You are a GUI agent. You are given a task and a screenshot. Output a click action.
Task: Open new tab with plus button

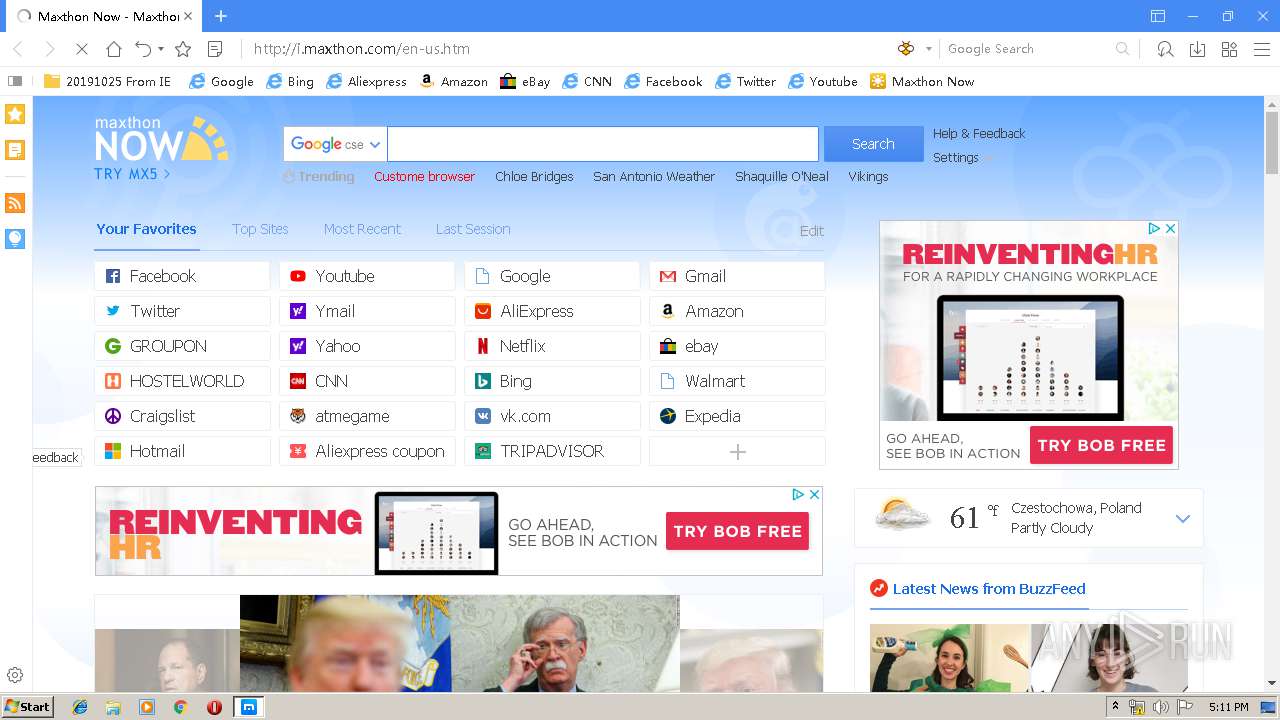[221, 16]
